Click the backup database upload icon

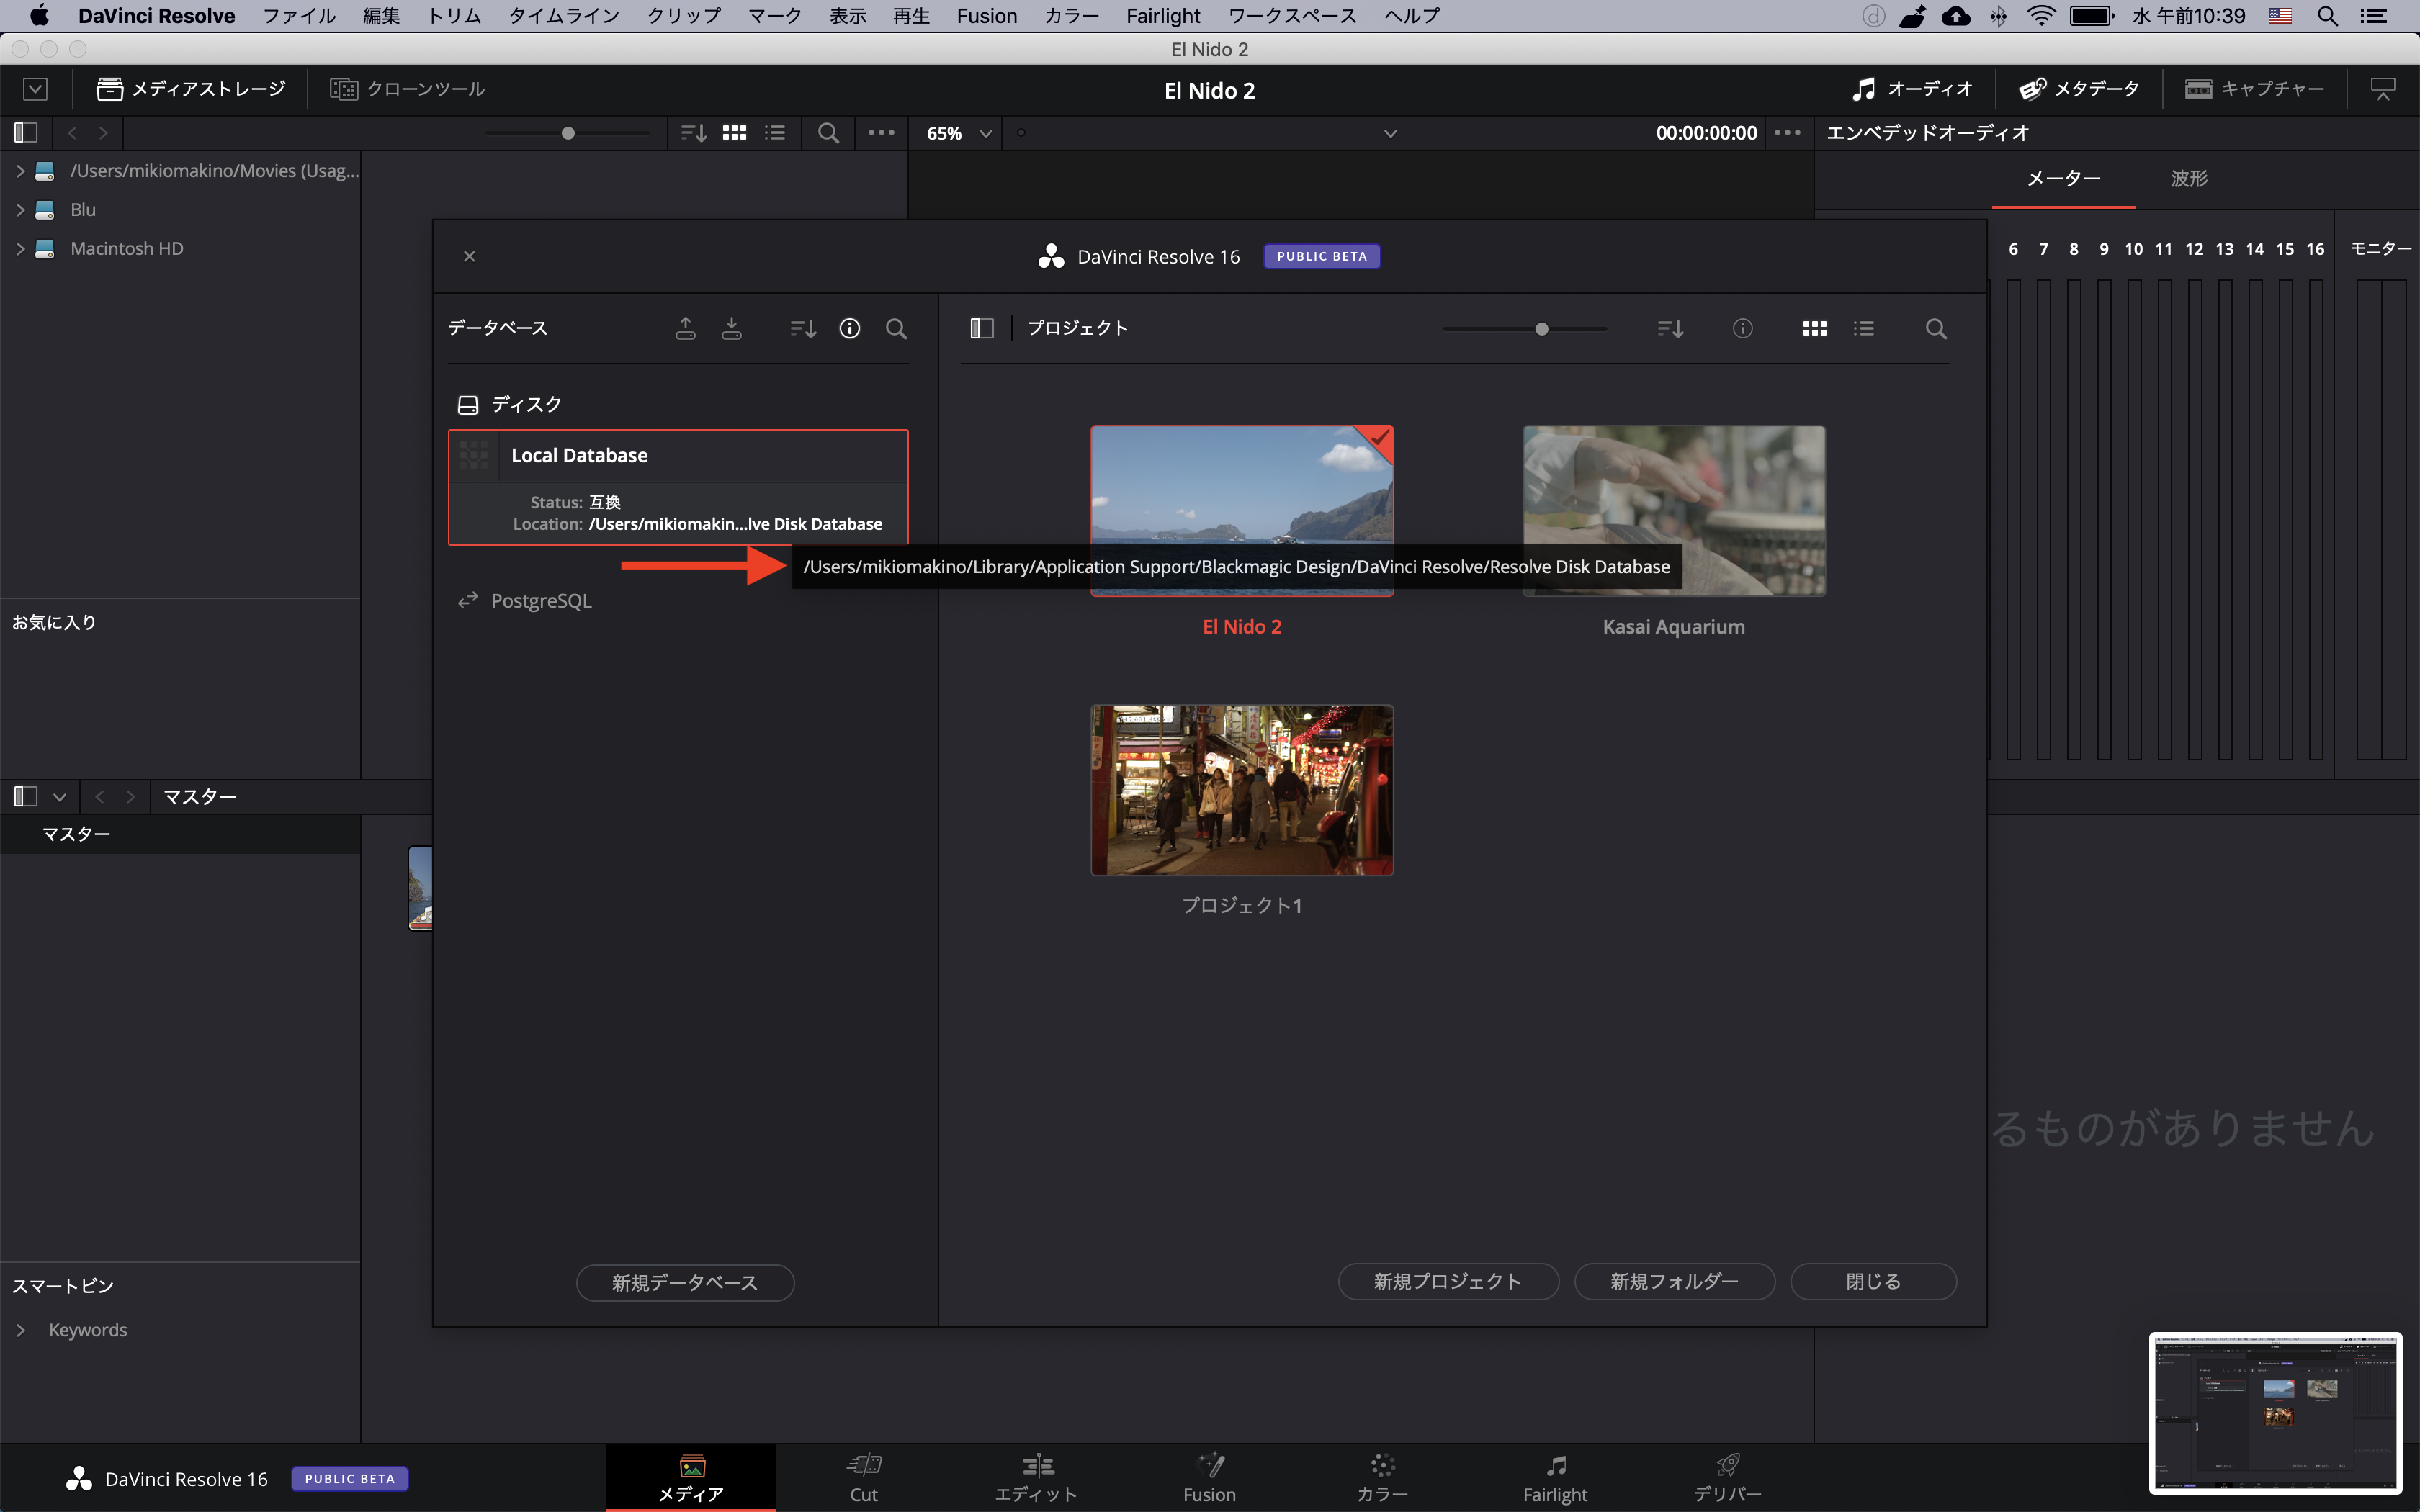[x=685, y=328]
